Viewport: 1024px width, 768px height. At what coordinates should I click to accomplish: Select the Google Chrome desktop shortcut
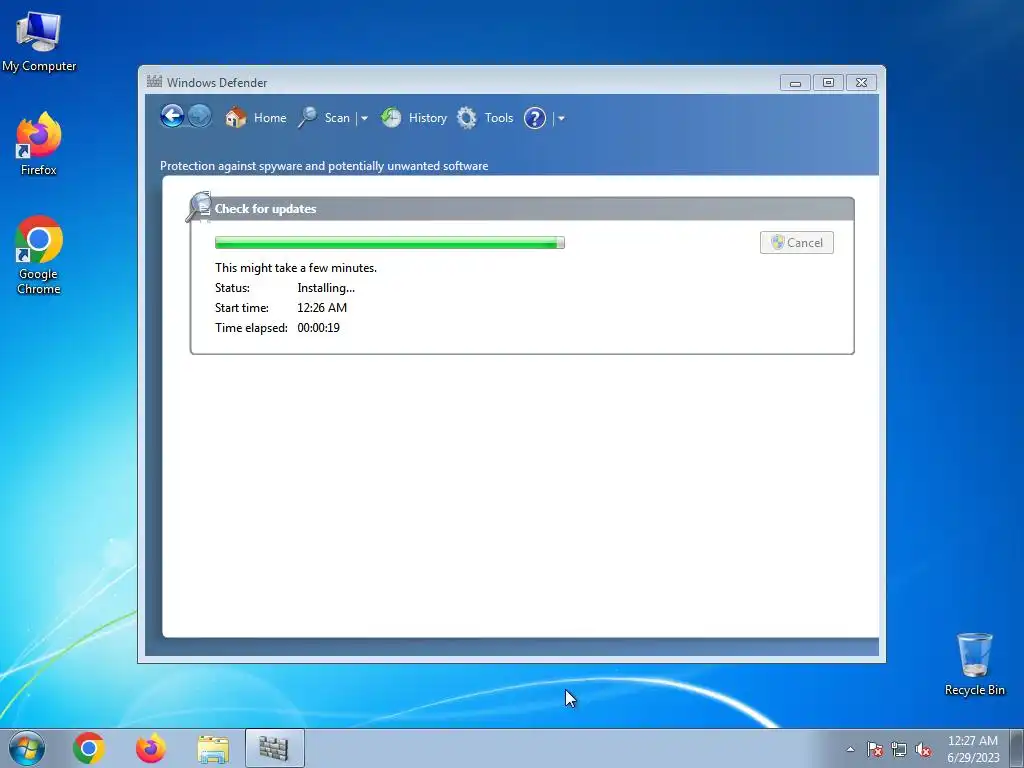tap(39, 255)
